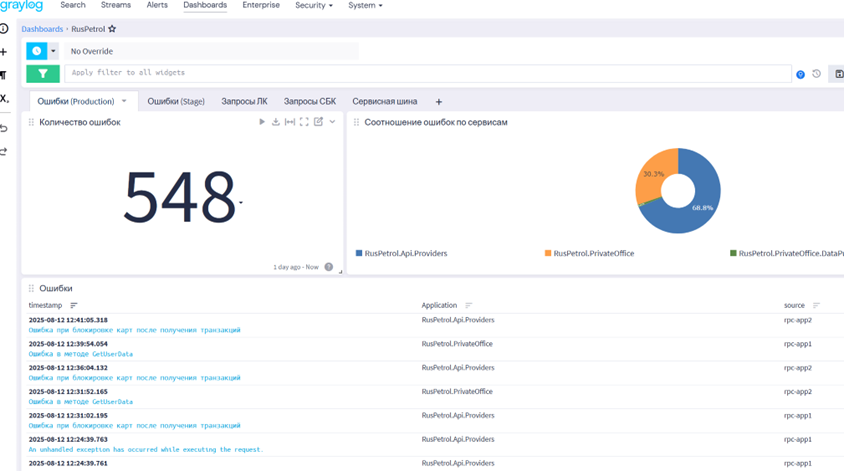Click stretch width icon on Количество ошибок widget
The image size is (844, 471).
(x=290, y=122)
